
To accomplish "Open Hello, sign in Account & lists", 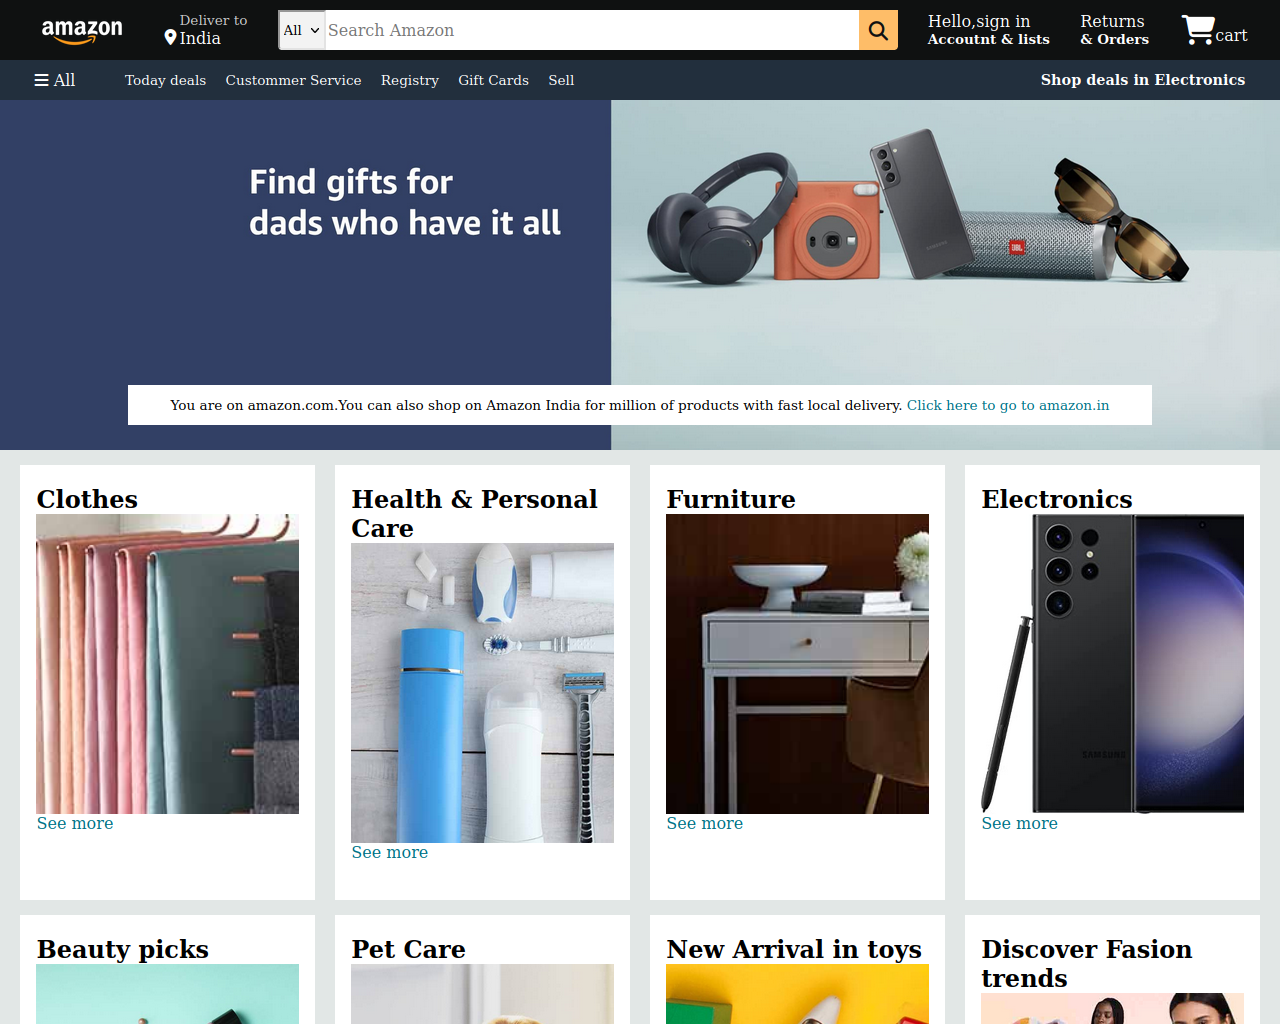I will (x=988, y=30).
